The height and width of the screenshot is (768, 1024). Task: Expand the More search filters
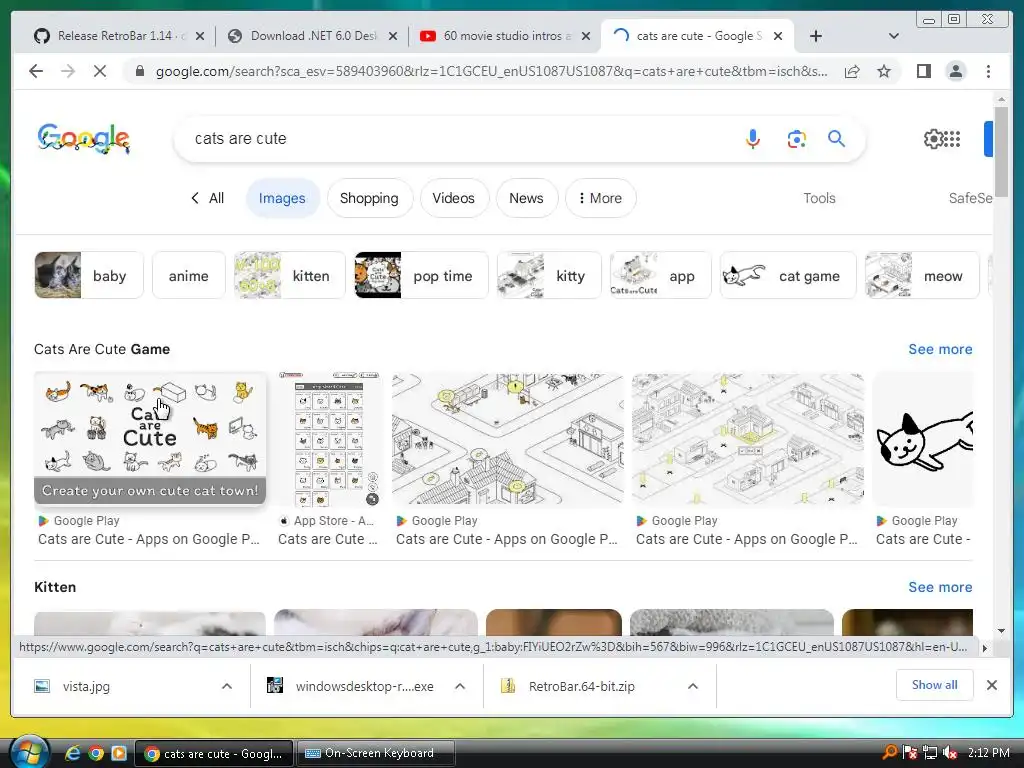[x=600, y=198]
